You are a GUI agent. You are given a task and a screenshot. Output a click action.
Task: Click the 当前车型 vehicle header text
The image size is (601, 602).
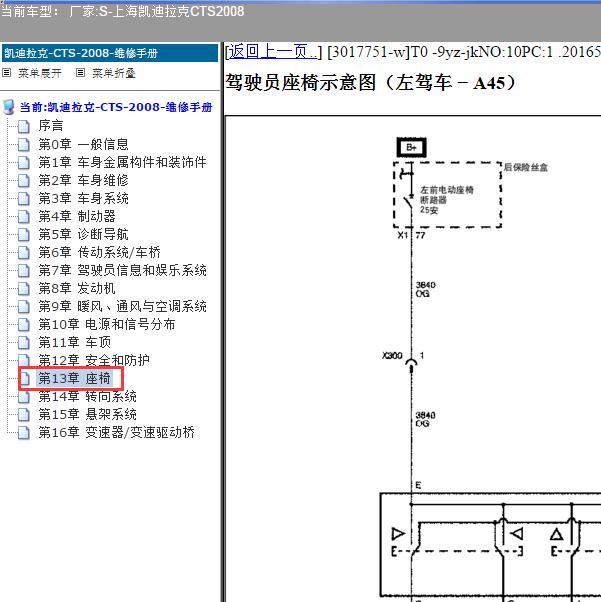pyautogui.click(x=123, y=12)
